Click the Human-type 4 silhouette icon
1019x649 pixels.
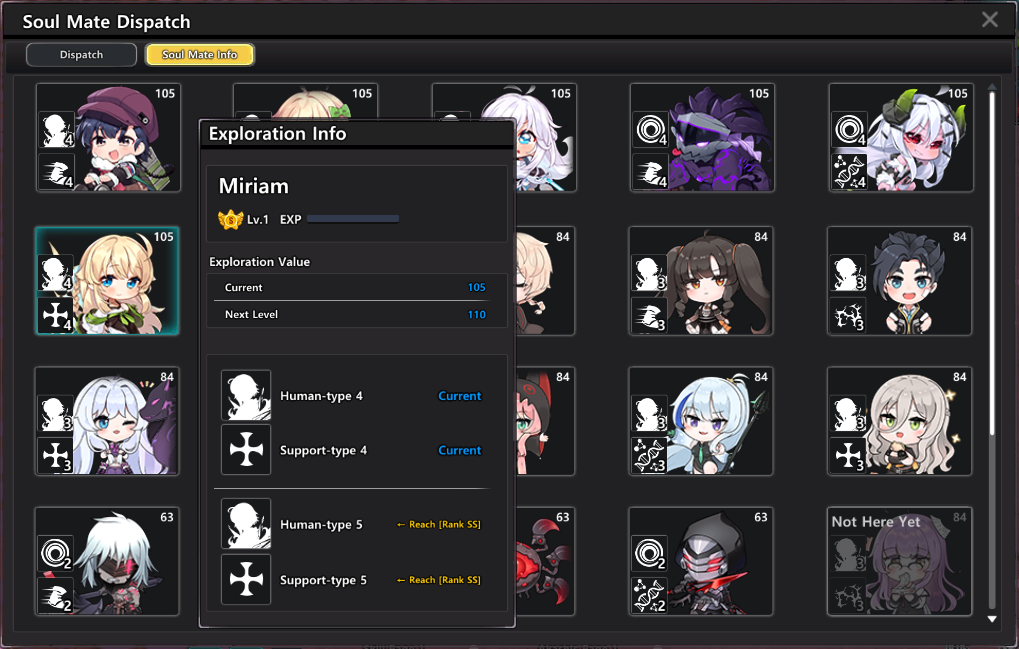pyautogui.click(x=246, y=395)
